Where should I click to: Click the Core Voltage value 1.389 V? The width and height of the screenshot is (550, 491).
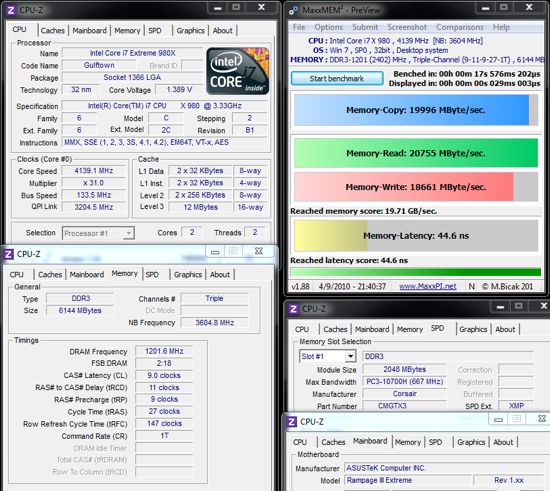pyautogui.click(x=179, y=89)
